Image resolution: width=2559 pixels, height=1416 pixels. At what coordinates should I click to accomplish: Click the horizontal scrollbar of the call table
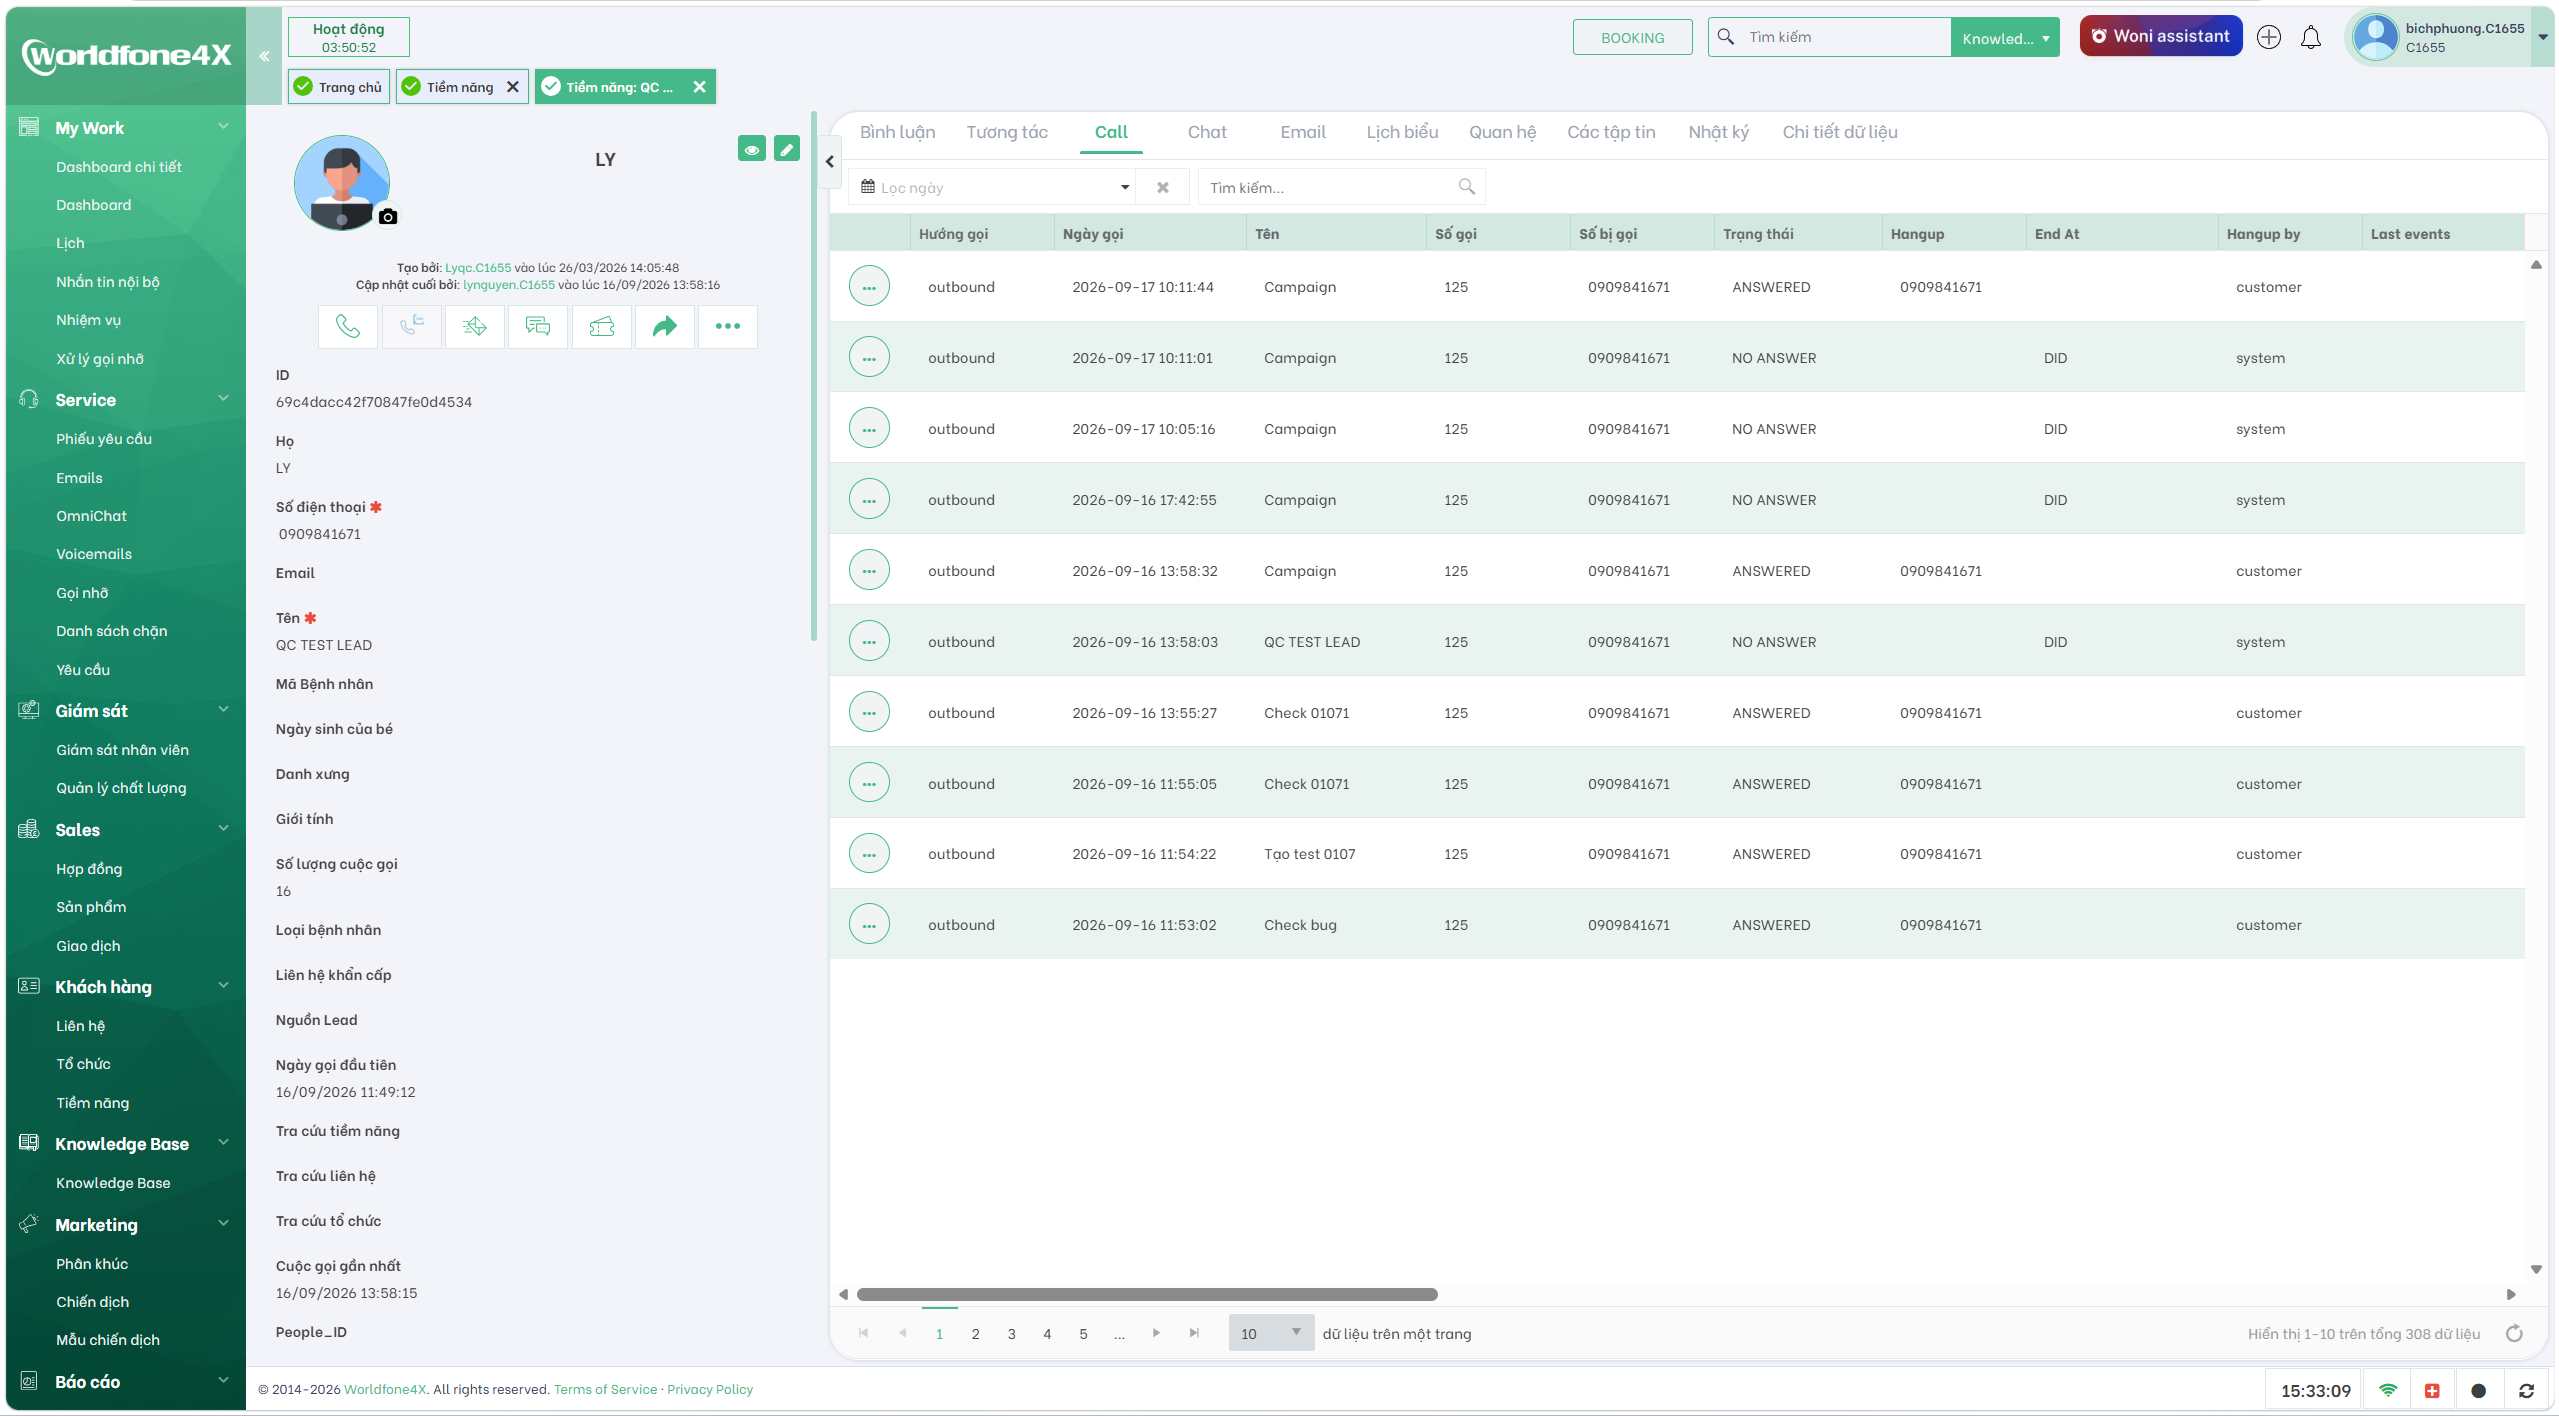point(1147,1294)
